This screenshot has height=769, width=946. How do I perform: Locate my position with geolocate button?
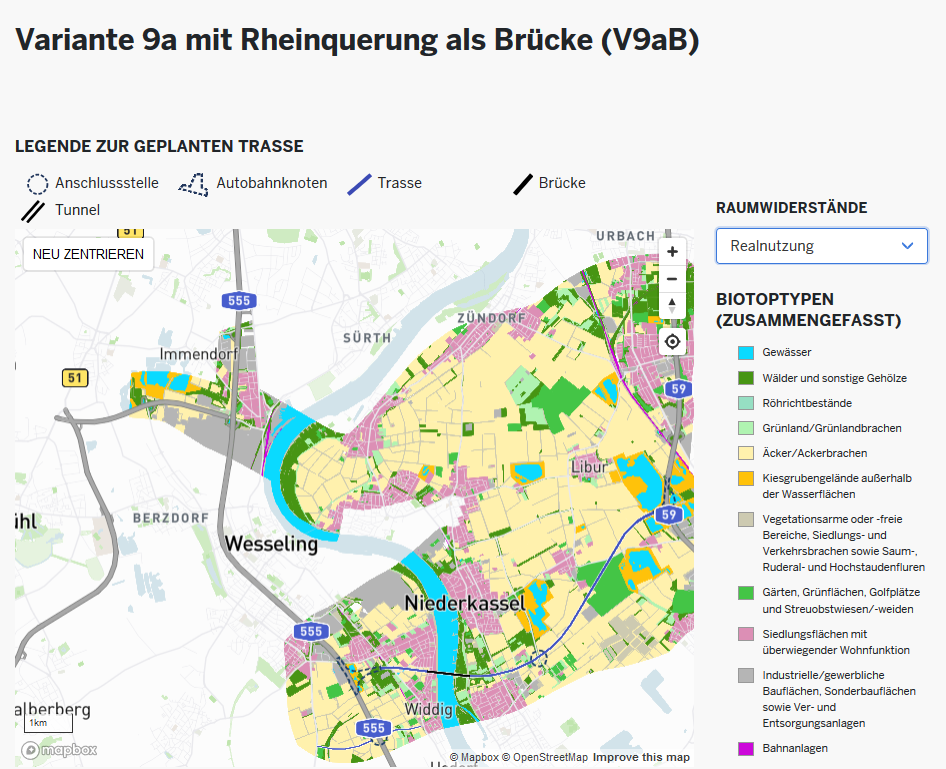[672, 342]
